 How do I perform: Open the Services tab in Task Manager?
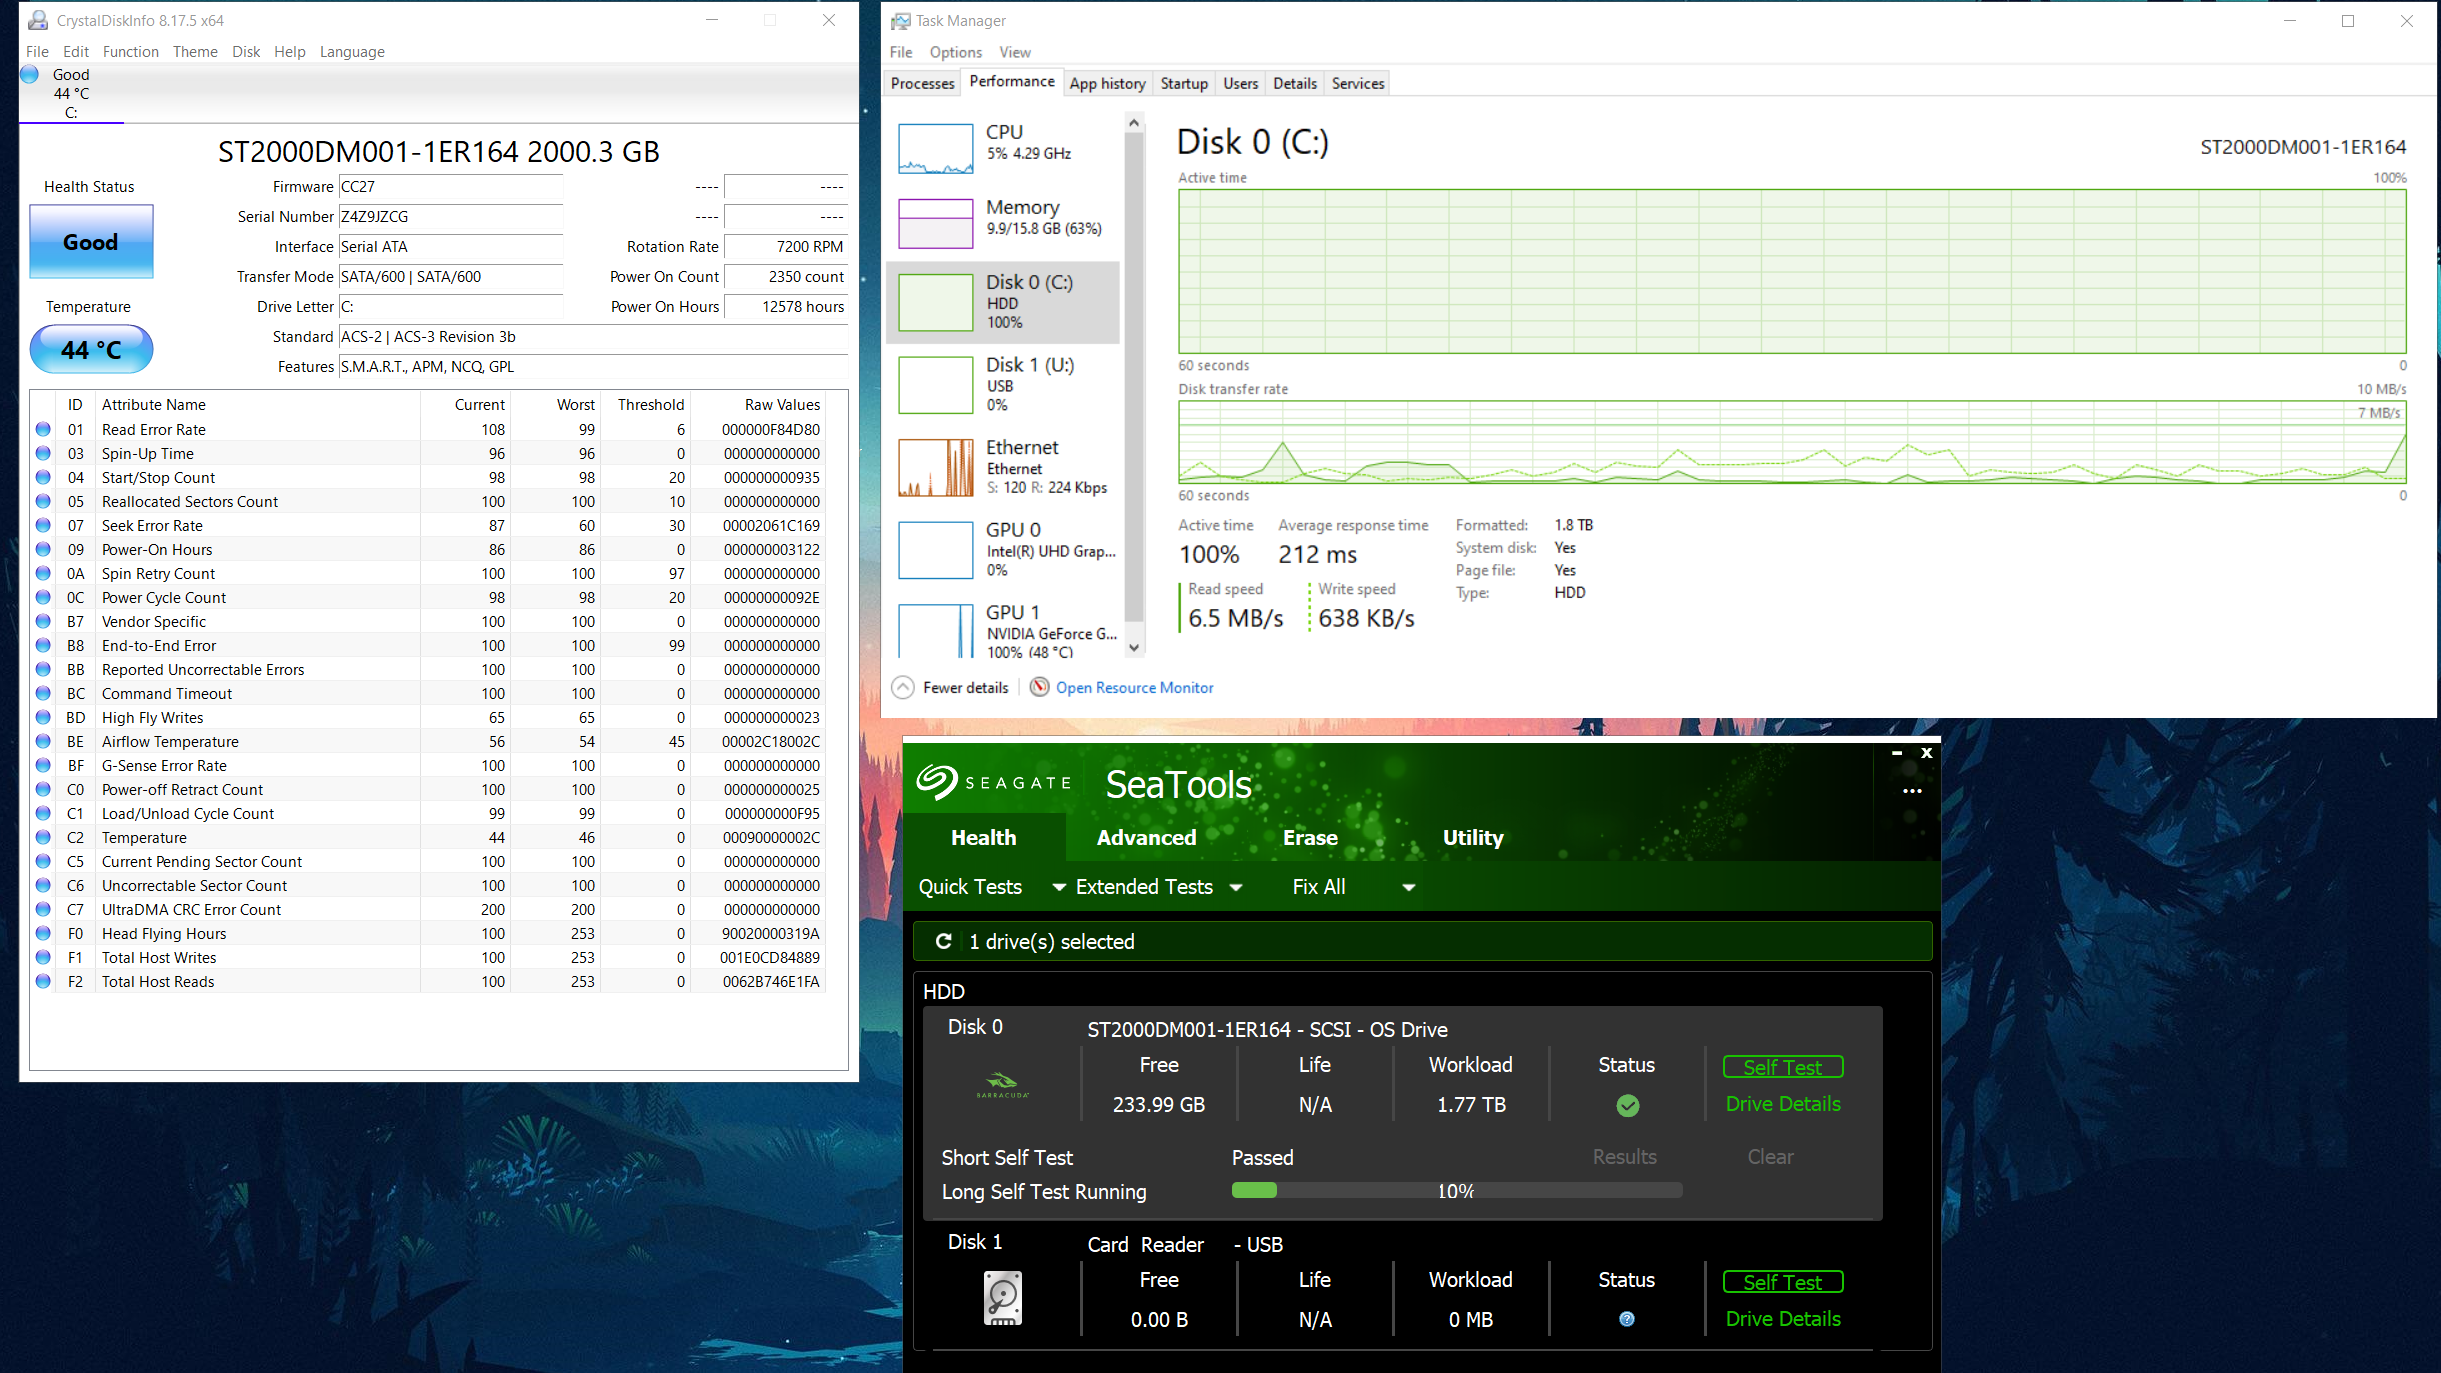(x=1357, y=83)
